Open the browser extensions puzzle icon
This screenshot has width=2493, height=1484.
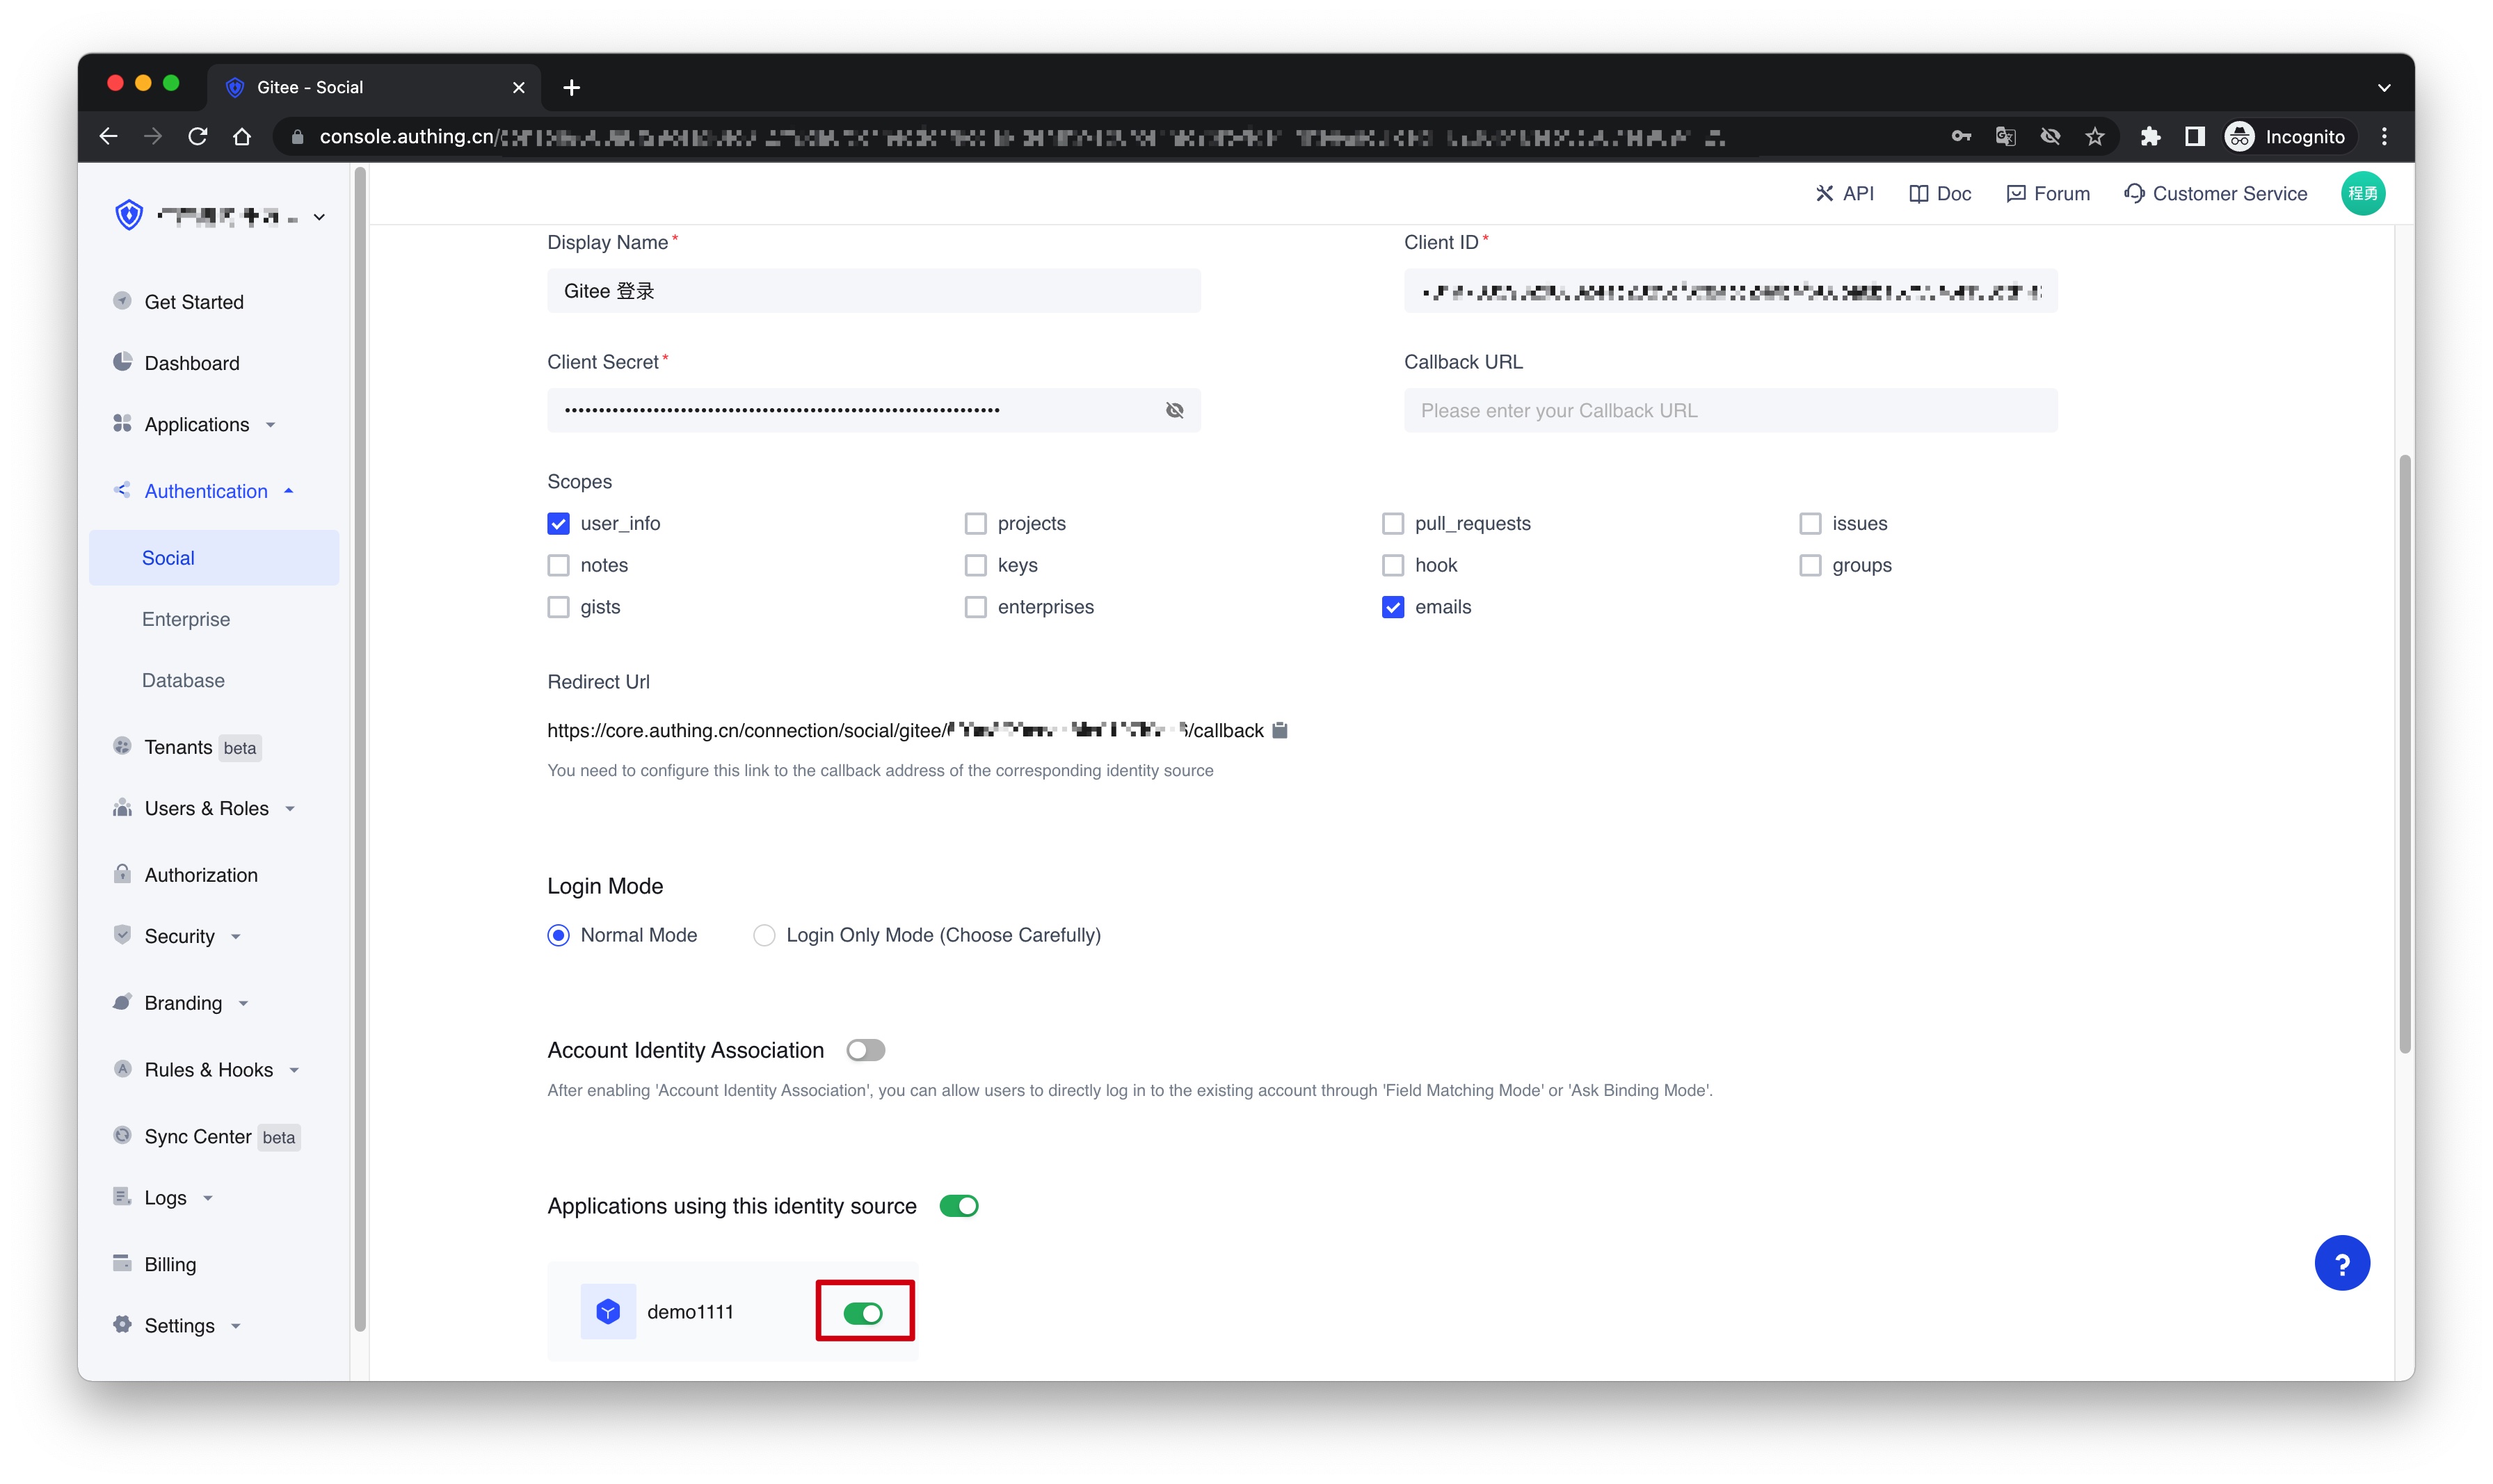2149,137
